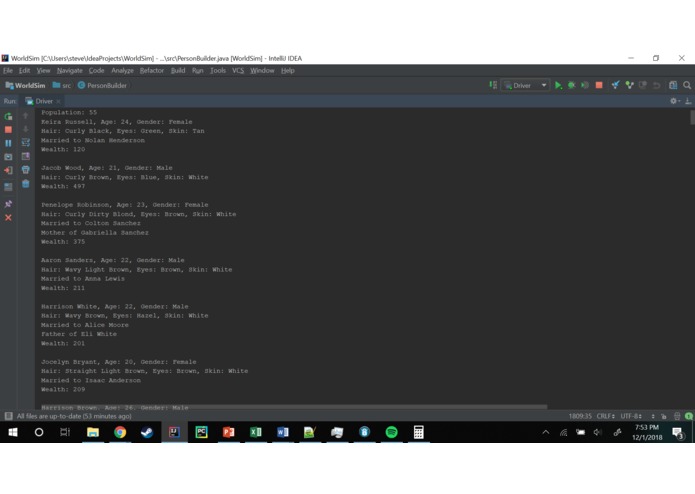Open the notification center in taskbar
The height and width of the screenshot is (494, 695).
[x=678, y=432]
